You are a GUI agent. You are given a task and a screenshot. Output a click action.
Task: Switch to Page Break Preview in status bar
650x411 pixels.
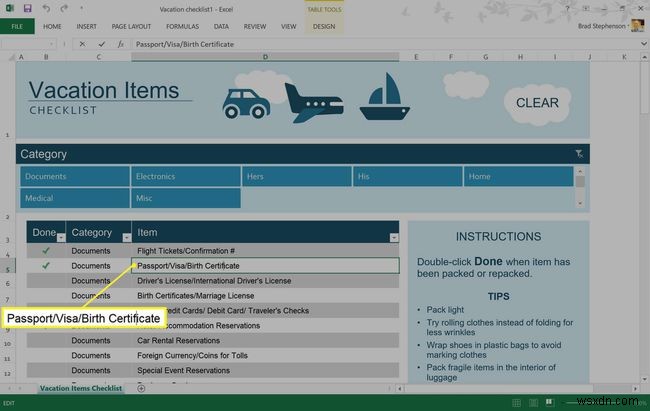pos(550,403)
